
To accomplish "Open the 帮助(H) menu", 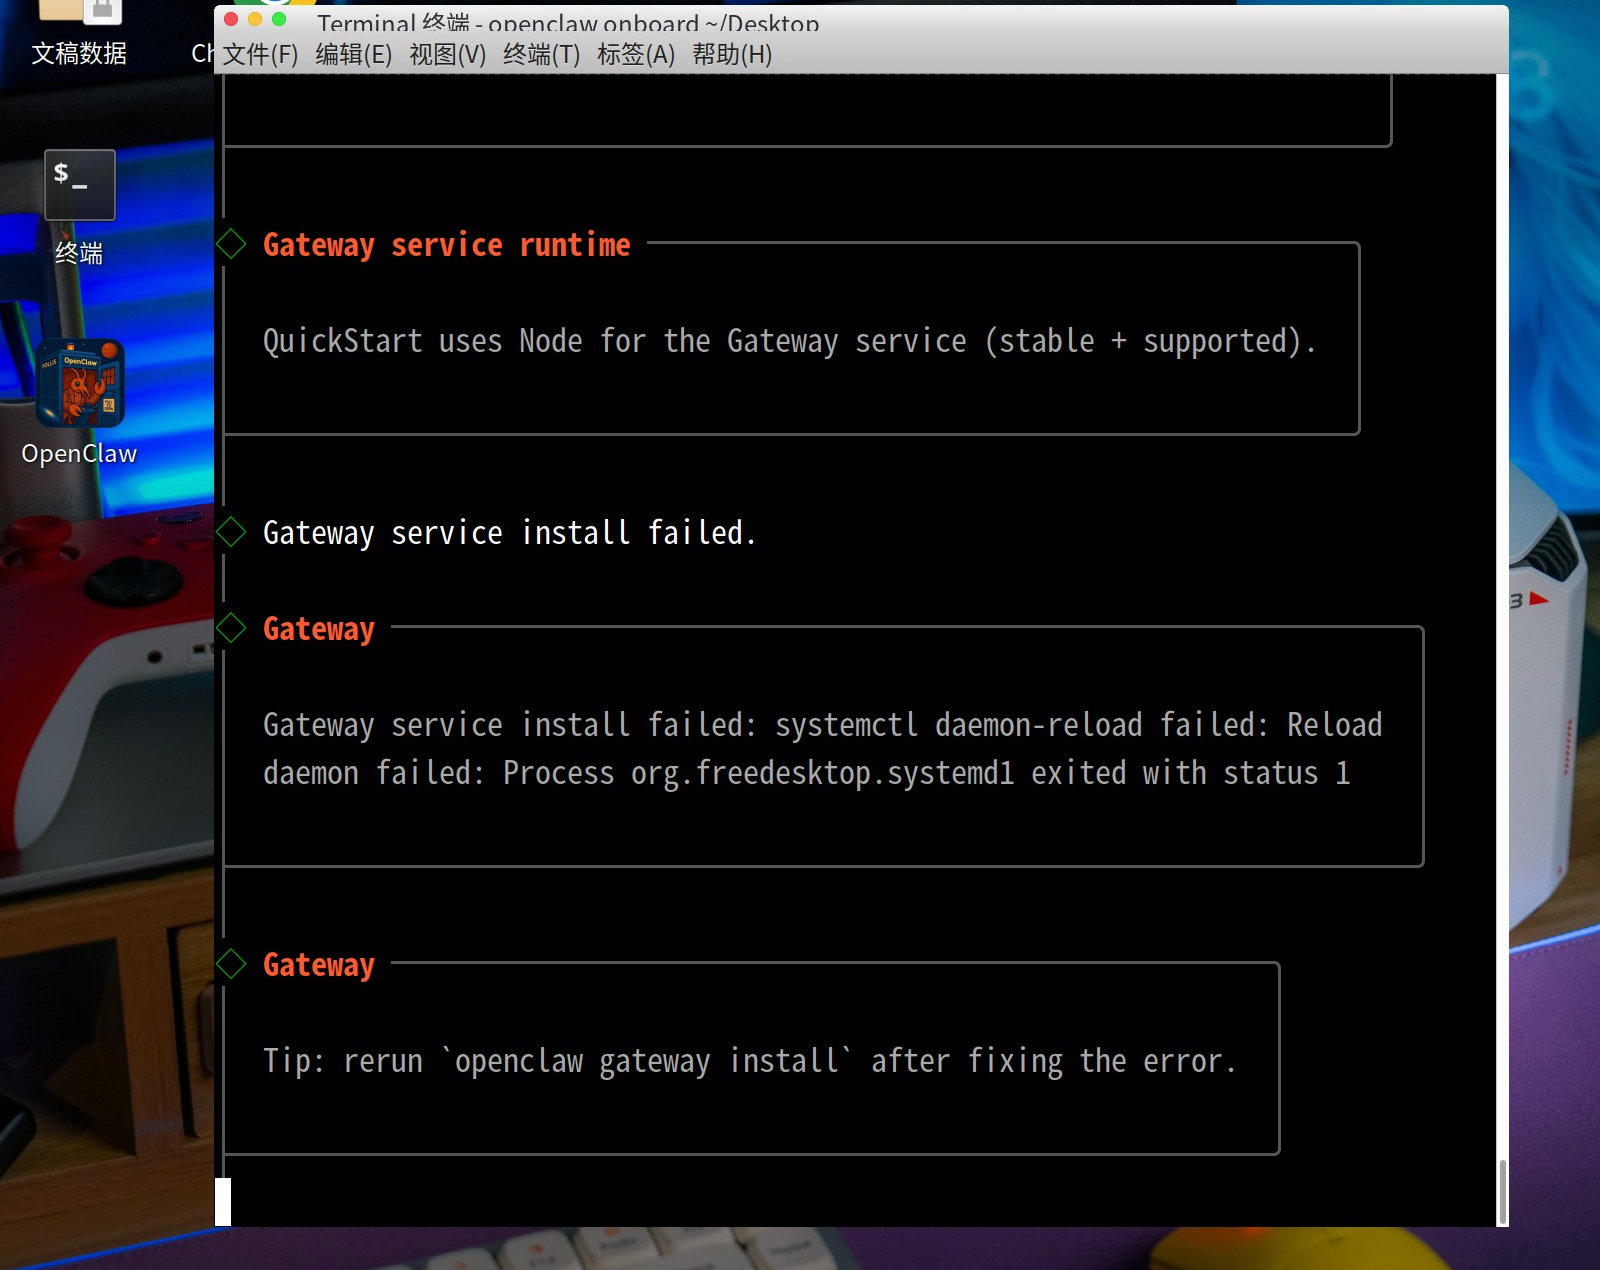I will (x=732, y=54).
